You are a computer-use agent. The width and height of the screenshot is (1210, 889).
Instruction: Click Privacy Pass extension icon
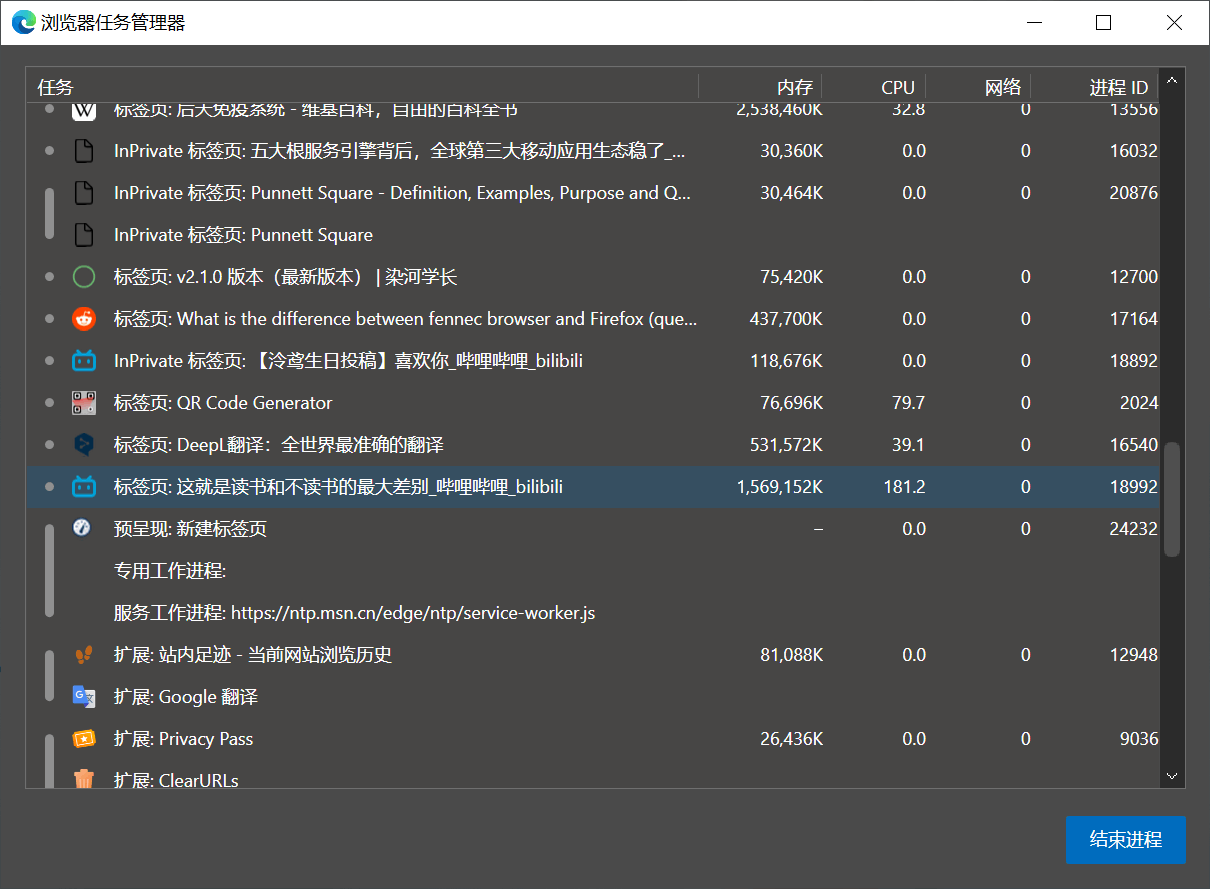[84, 739]
